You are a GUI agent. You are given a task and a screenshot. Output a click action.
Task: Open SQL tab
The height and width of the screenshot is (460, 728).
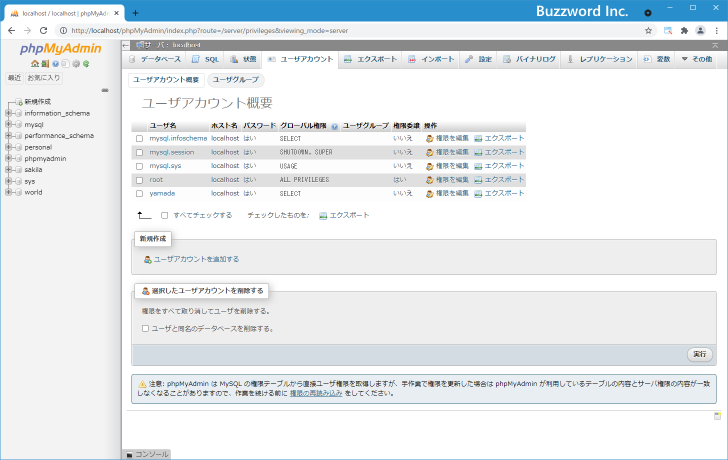click(x=206, y=59)
